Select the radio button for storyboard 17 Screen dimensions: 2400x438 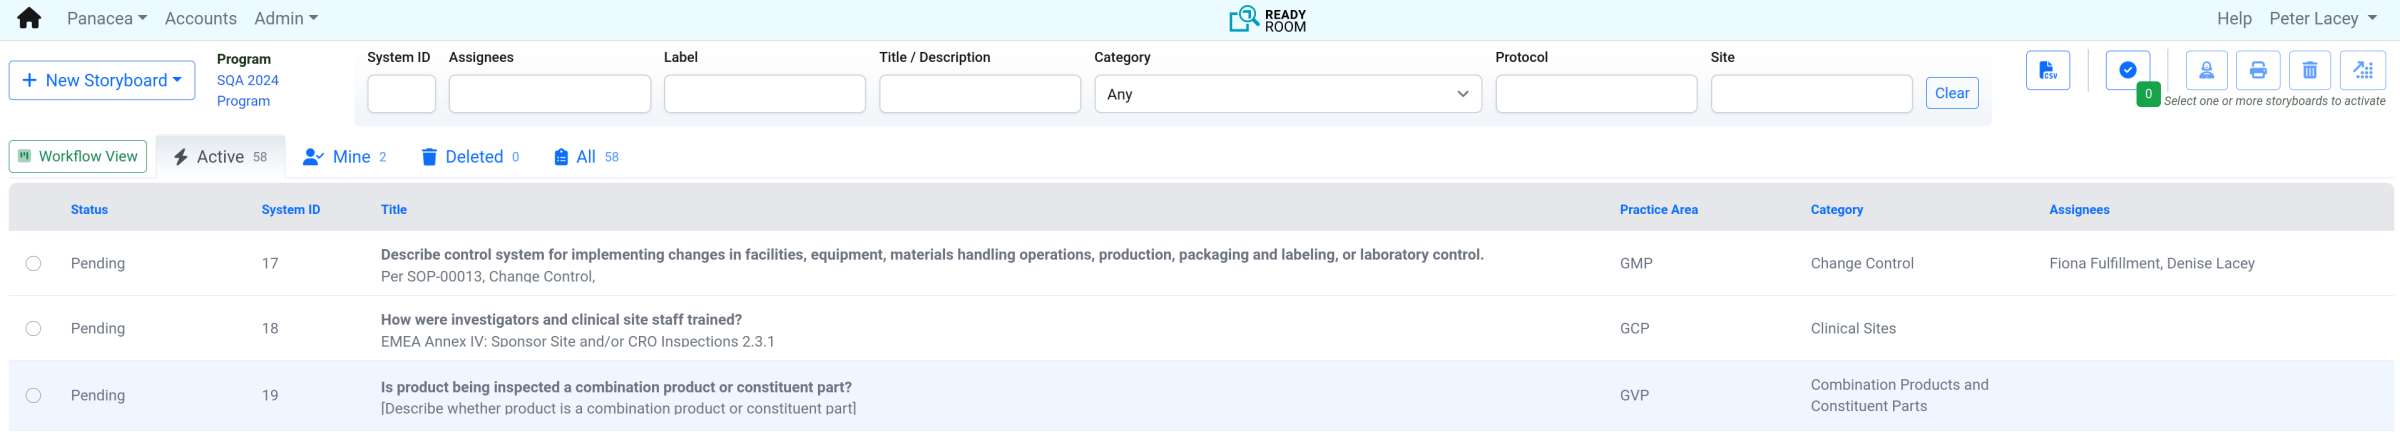click(x=33, y=263)
